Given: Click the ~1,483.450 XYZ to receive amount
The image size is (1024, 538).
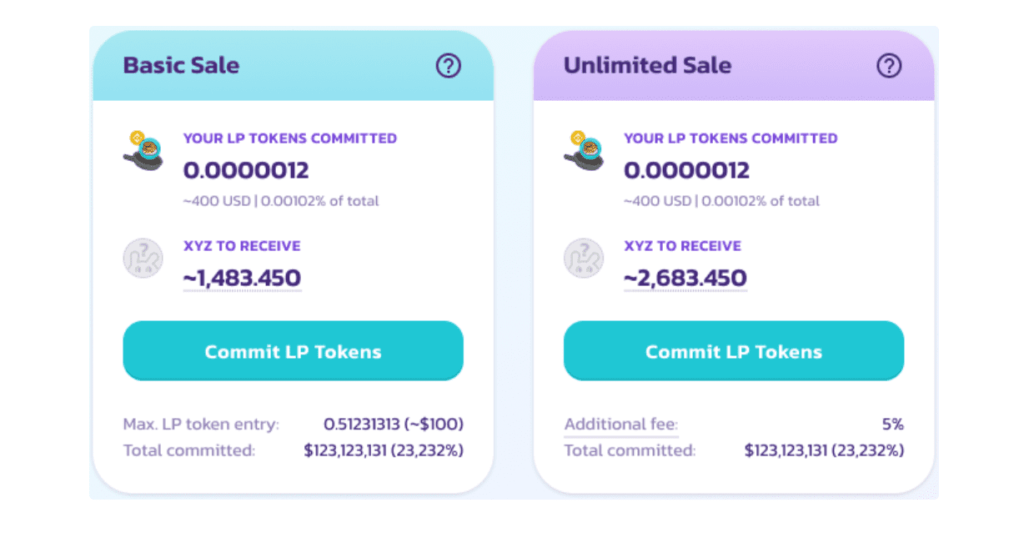Looking at the screenshot, I should (x=242, y=278).
